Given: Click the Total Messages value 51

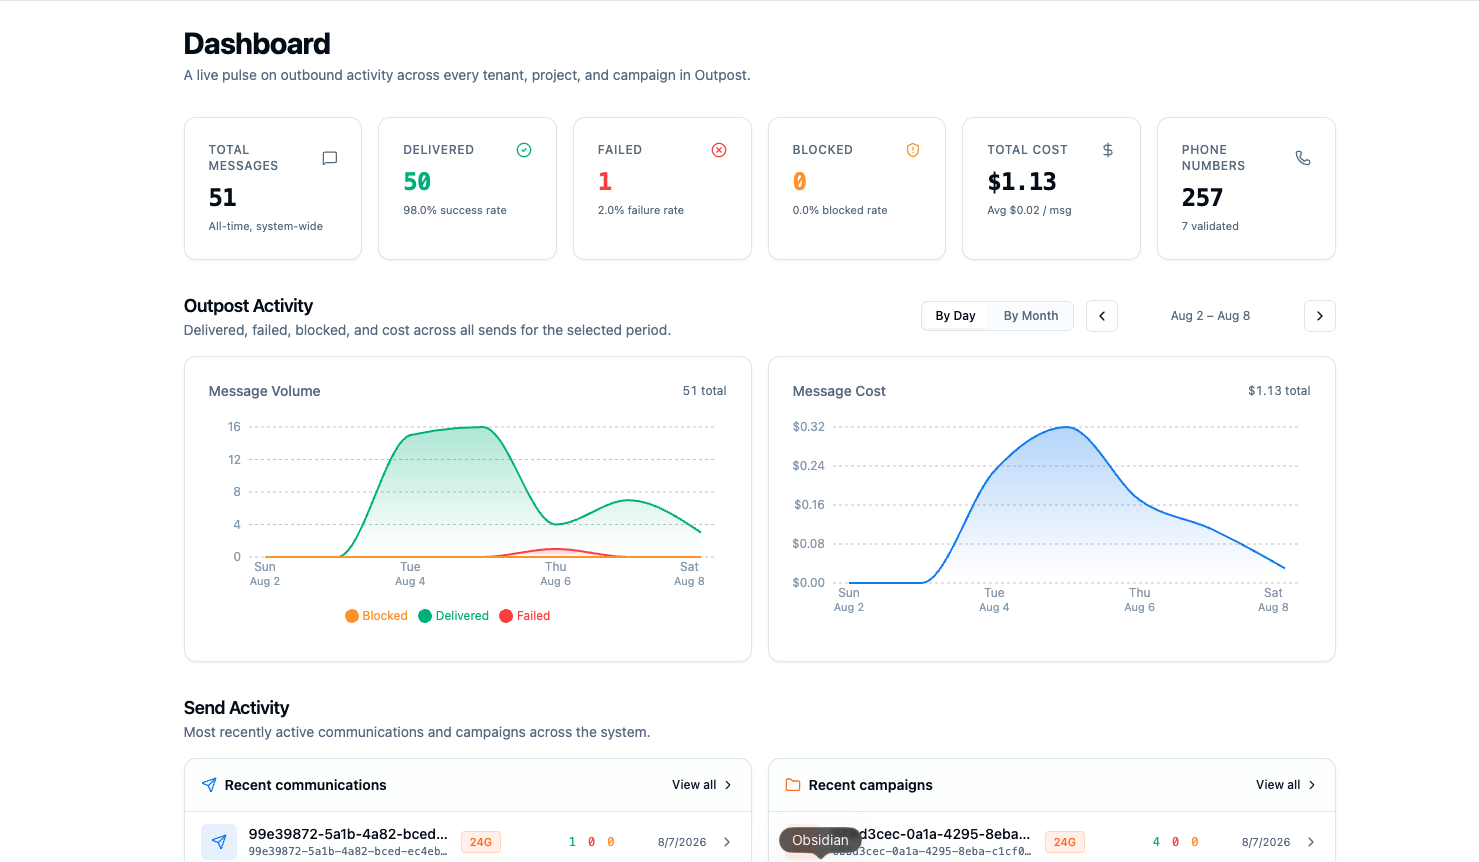Looking at the screenshot, I should point(222,198).
